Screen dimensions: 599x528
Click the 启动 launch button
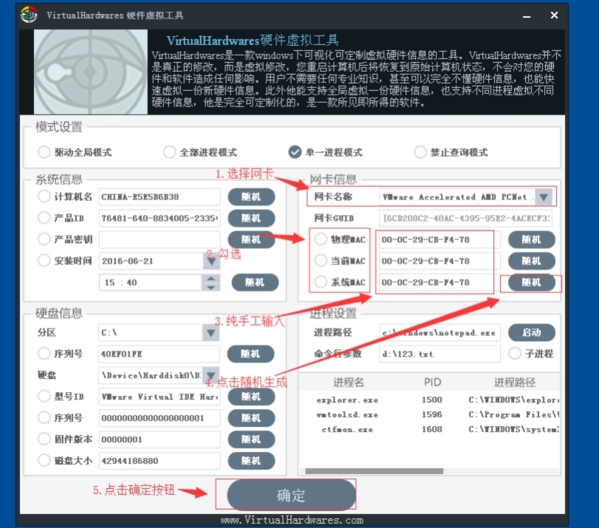[531, 332]
